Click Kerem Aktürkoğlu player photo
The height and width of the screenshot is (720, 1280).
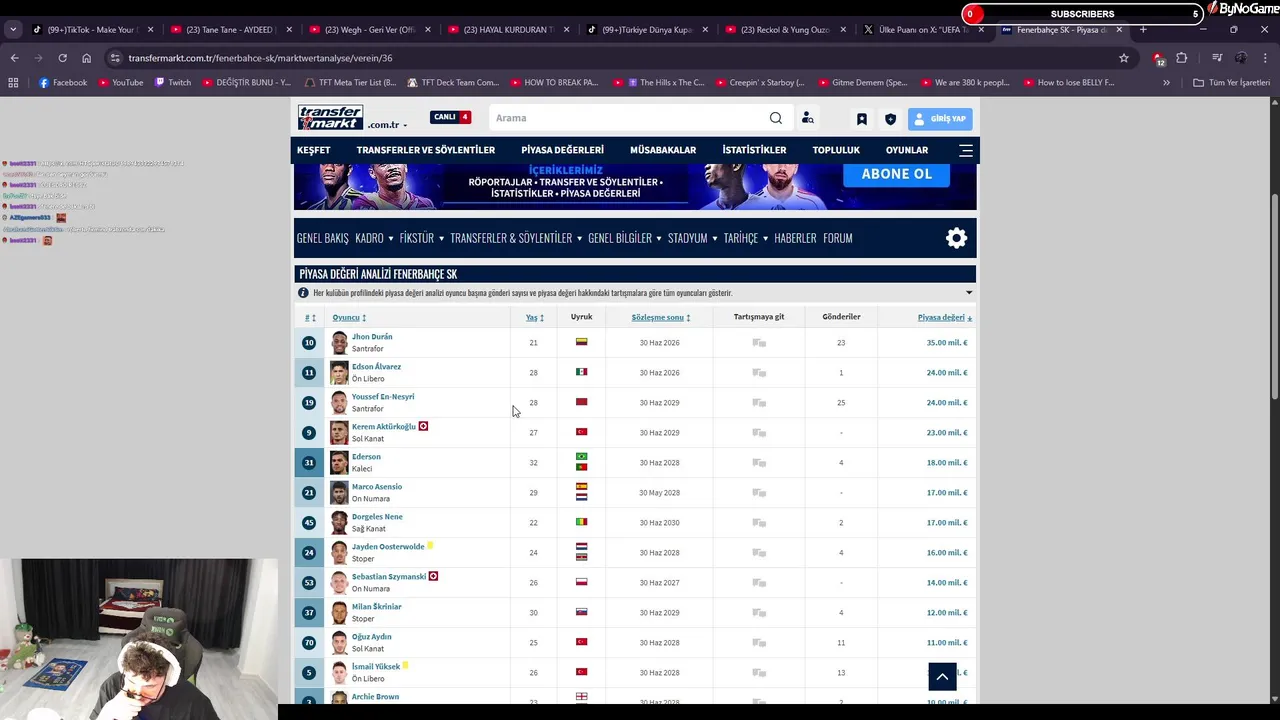[x=339, y=433]
